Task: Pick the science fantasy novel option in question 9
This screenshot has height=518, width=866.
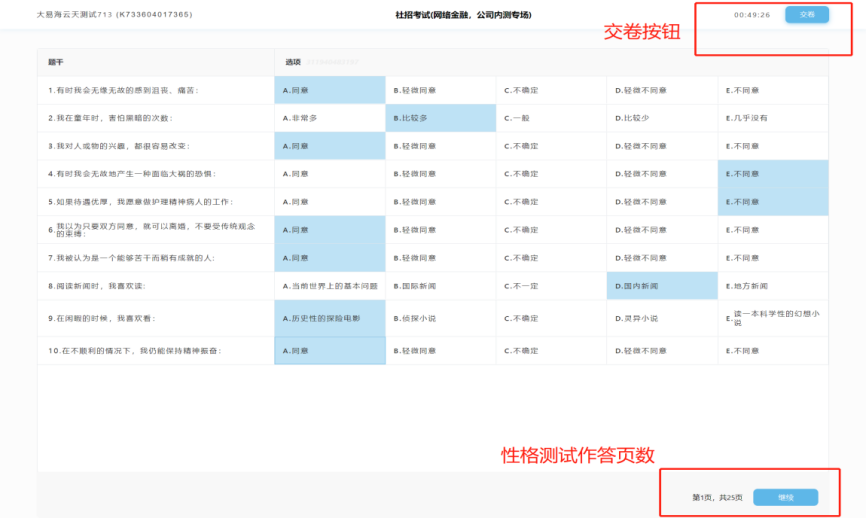Action: (x=773, y=318)
